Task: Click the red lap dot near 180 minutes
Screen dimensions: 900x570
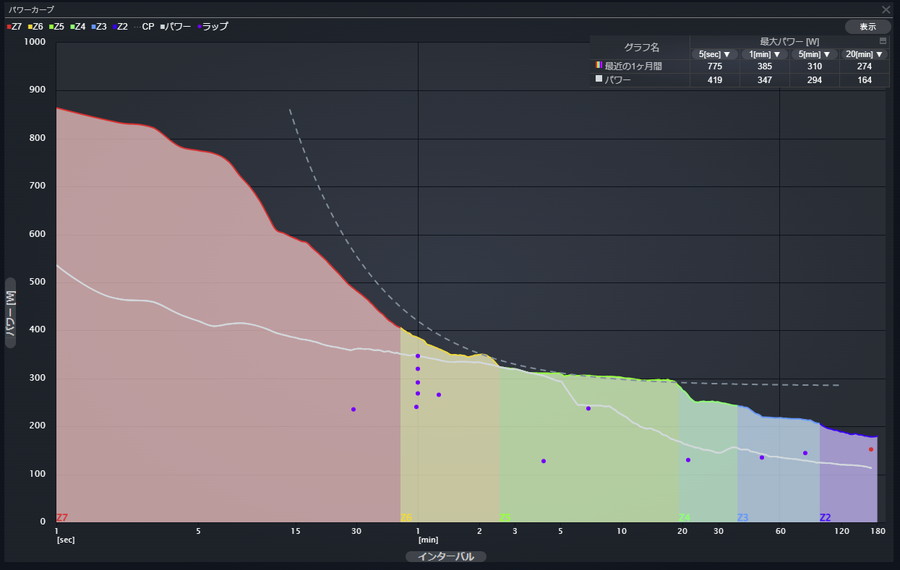Action: tap(871, 449)
